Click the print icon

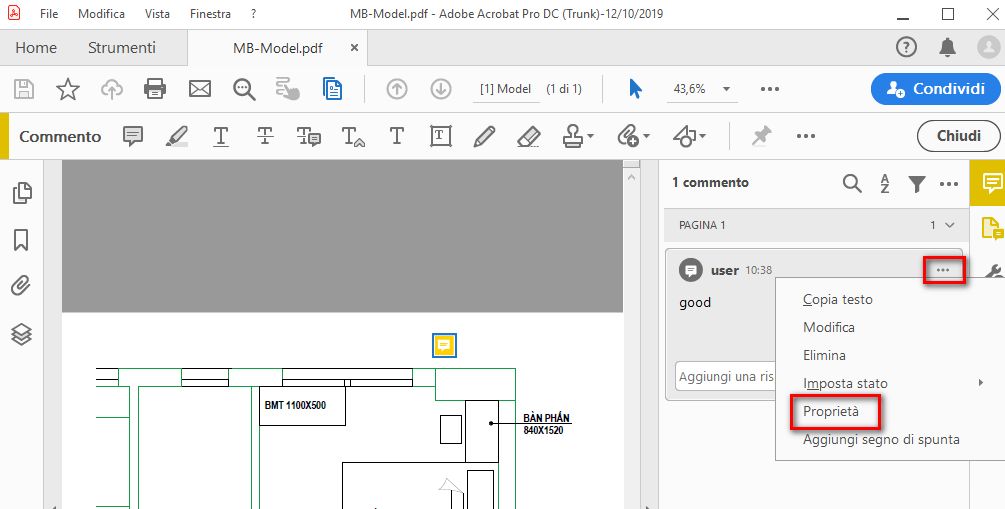tap(155, 88)
